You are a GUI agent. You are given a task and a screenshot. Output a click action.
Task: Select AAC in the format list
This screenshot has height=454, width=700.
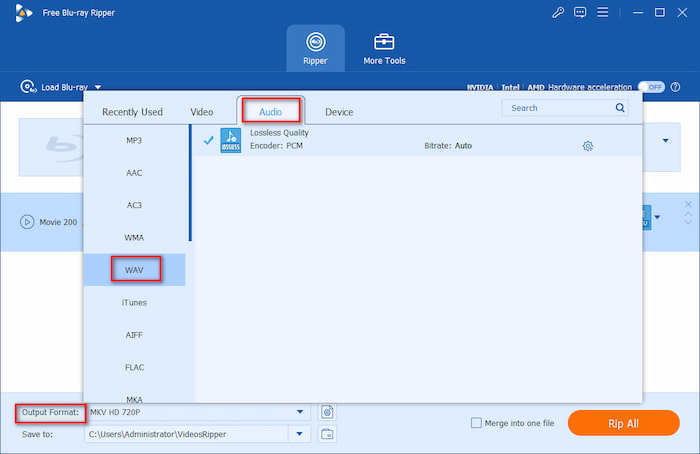pos(134,173)
